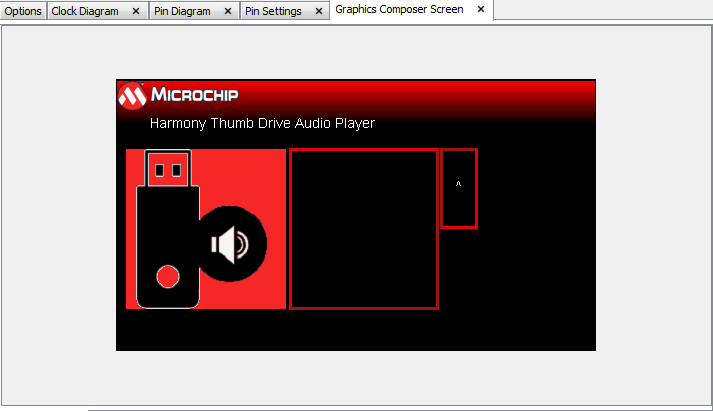The image size is (713, 411).
Task: Close the Graphics Composer Screen tab
Action: [481, 9]
